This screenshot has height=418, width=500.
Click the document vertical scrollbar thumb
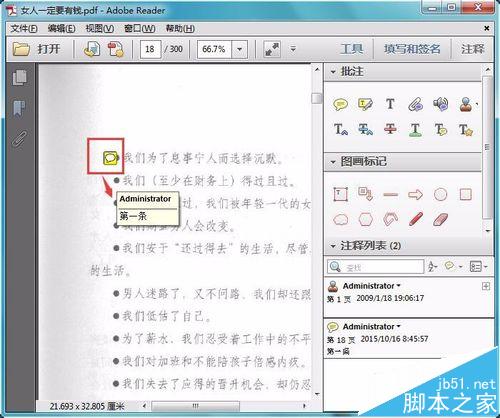pos(317,98)
